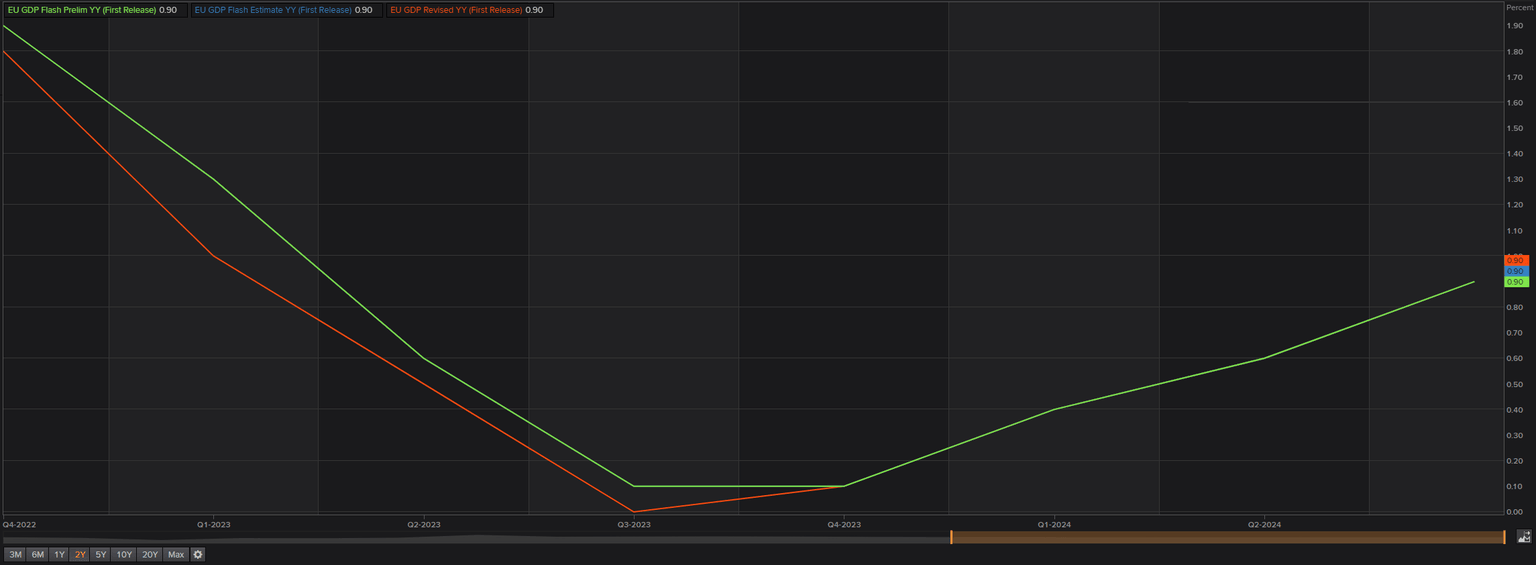Screen dimensions: 1536x565
Task: Toggle EU GDP Flash Prelim YY legend
Action: click(x=93, y=10)
